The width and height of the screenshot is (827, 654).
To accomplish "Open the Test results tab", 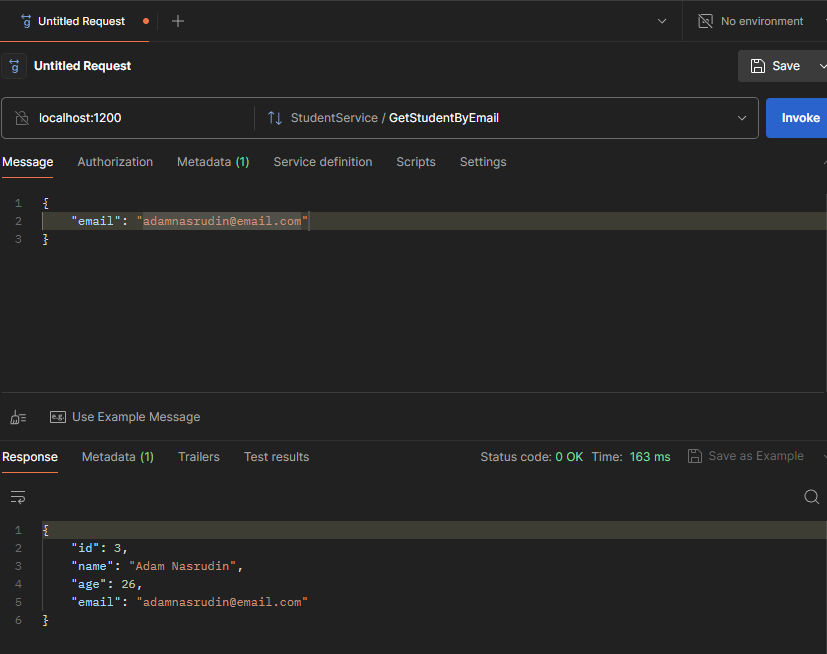I will point(276,457).
